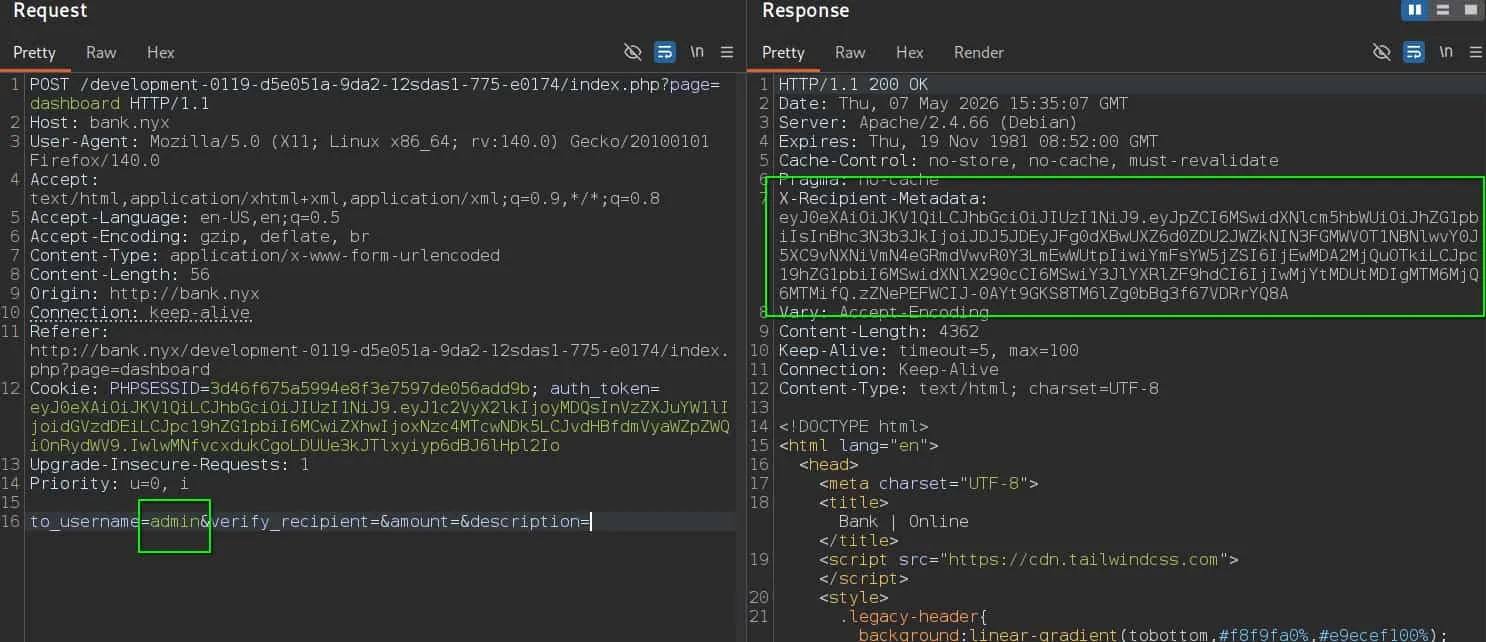Switch Response view to Pretty tab

pyautogui.click(x=783, y=52)
